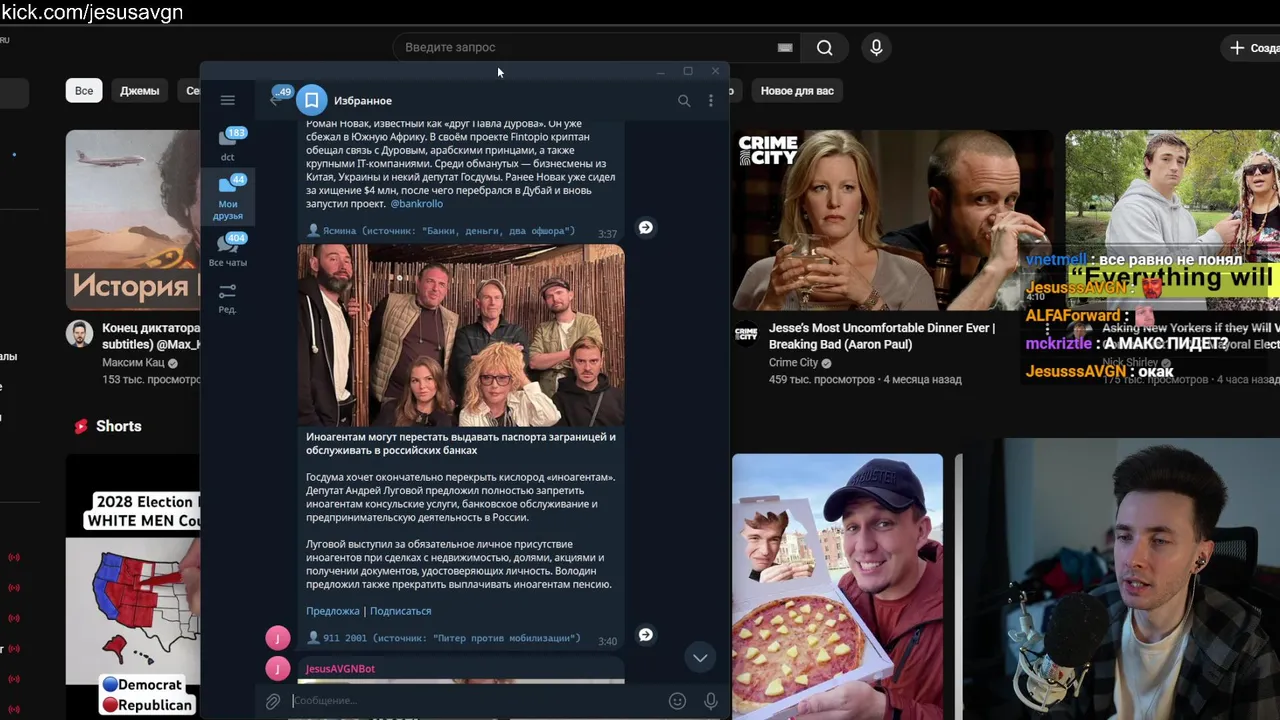
Task: Open chat options three-dot menu
Action: 711,101
